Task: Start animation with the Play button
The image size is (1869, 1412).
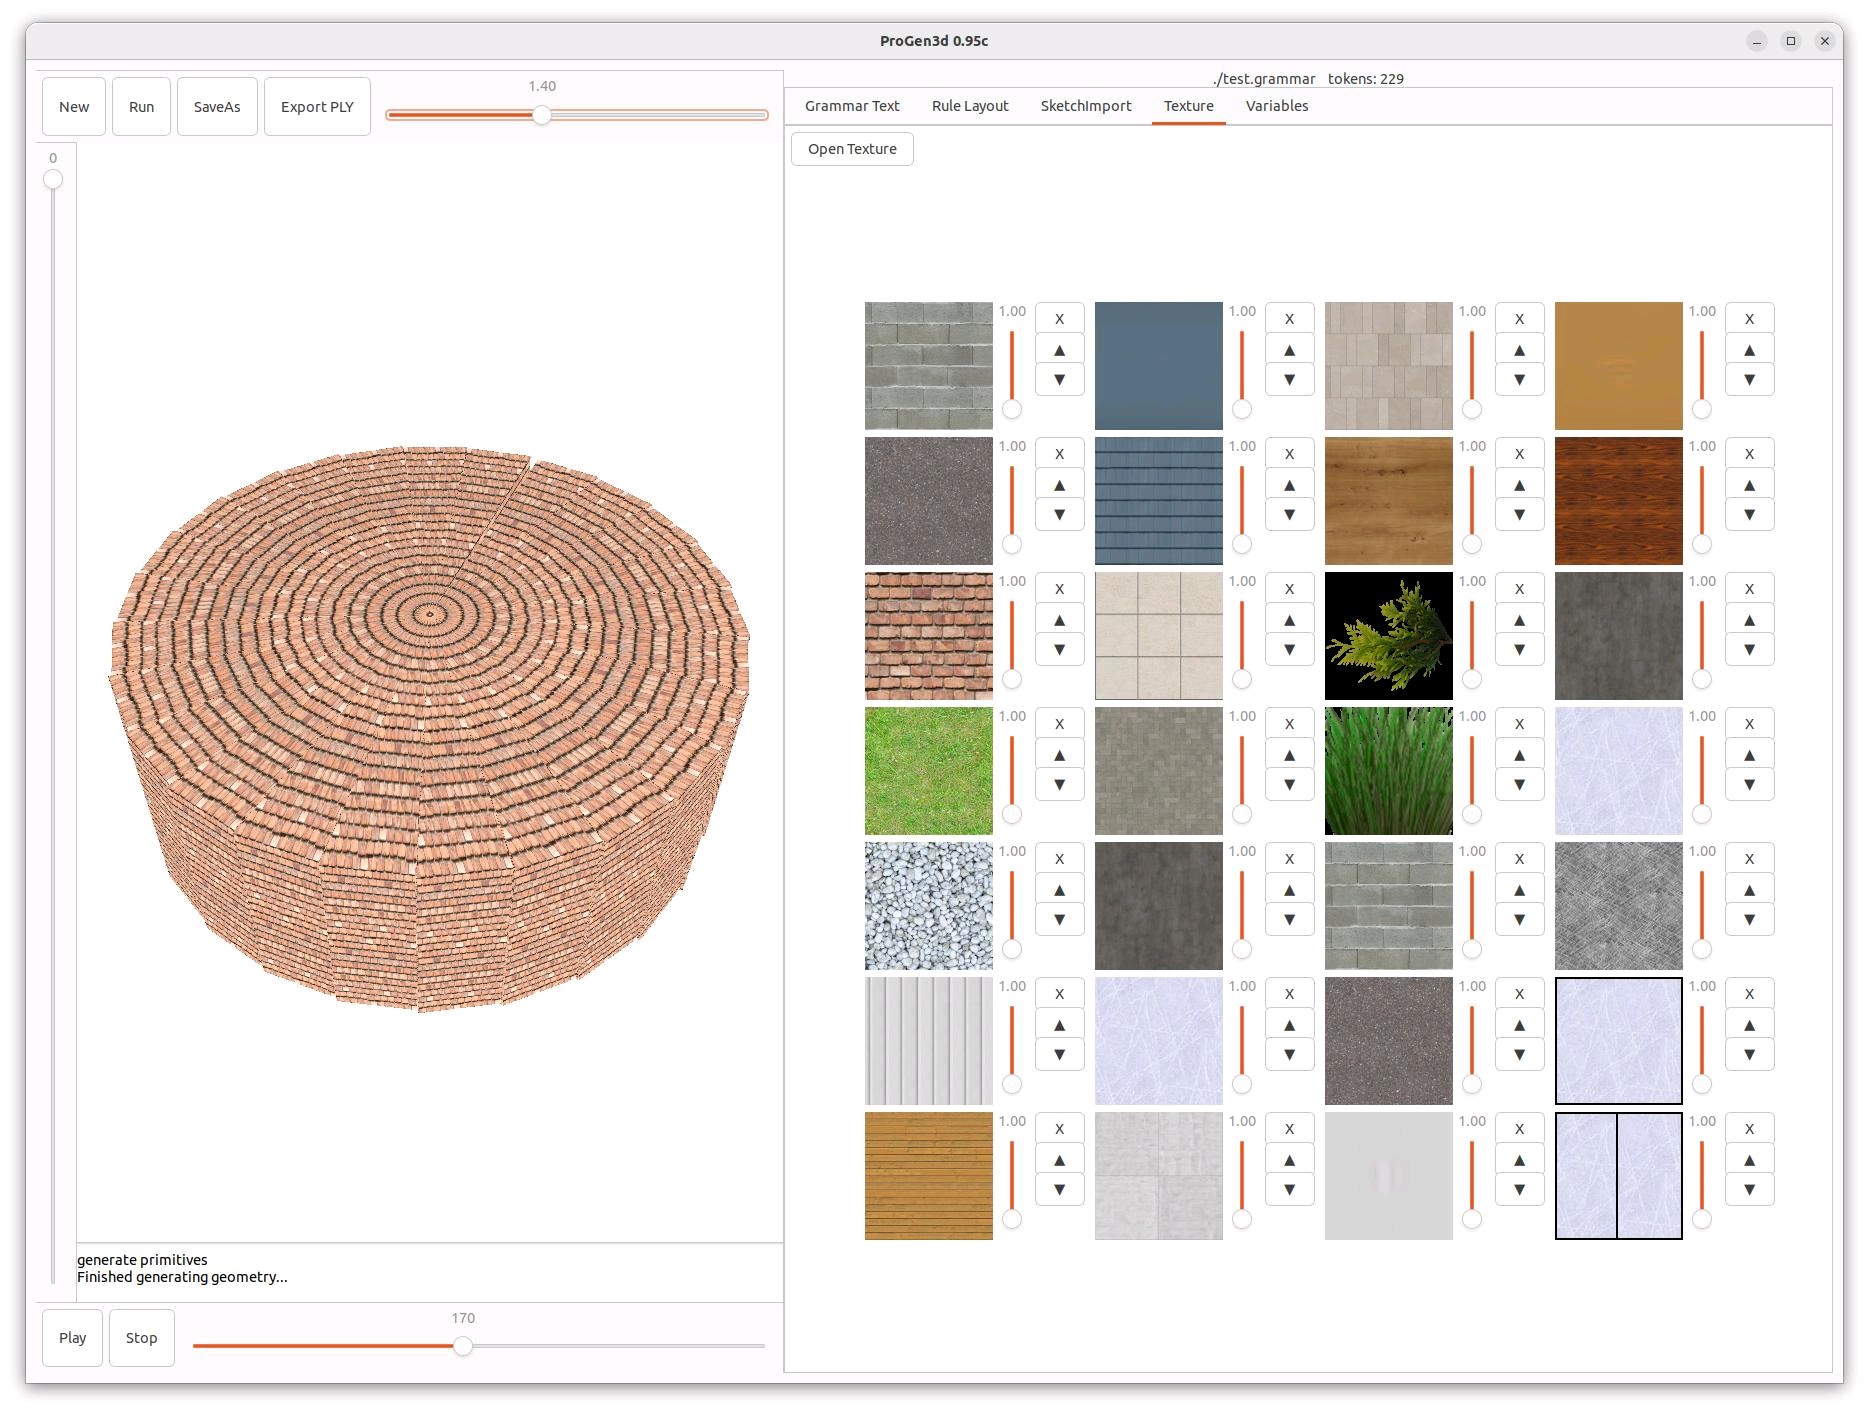Action: [72, 1338]
